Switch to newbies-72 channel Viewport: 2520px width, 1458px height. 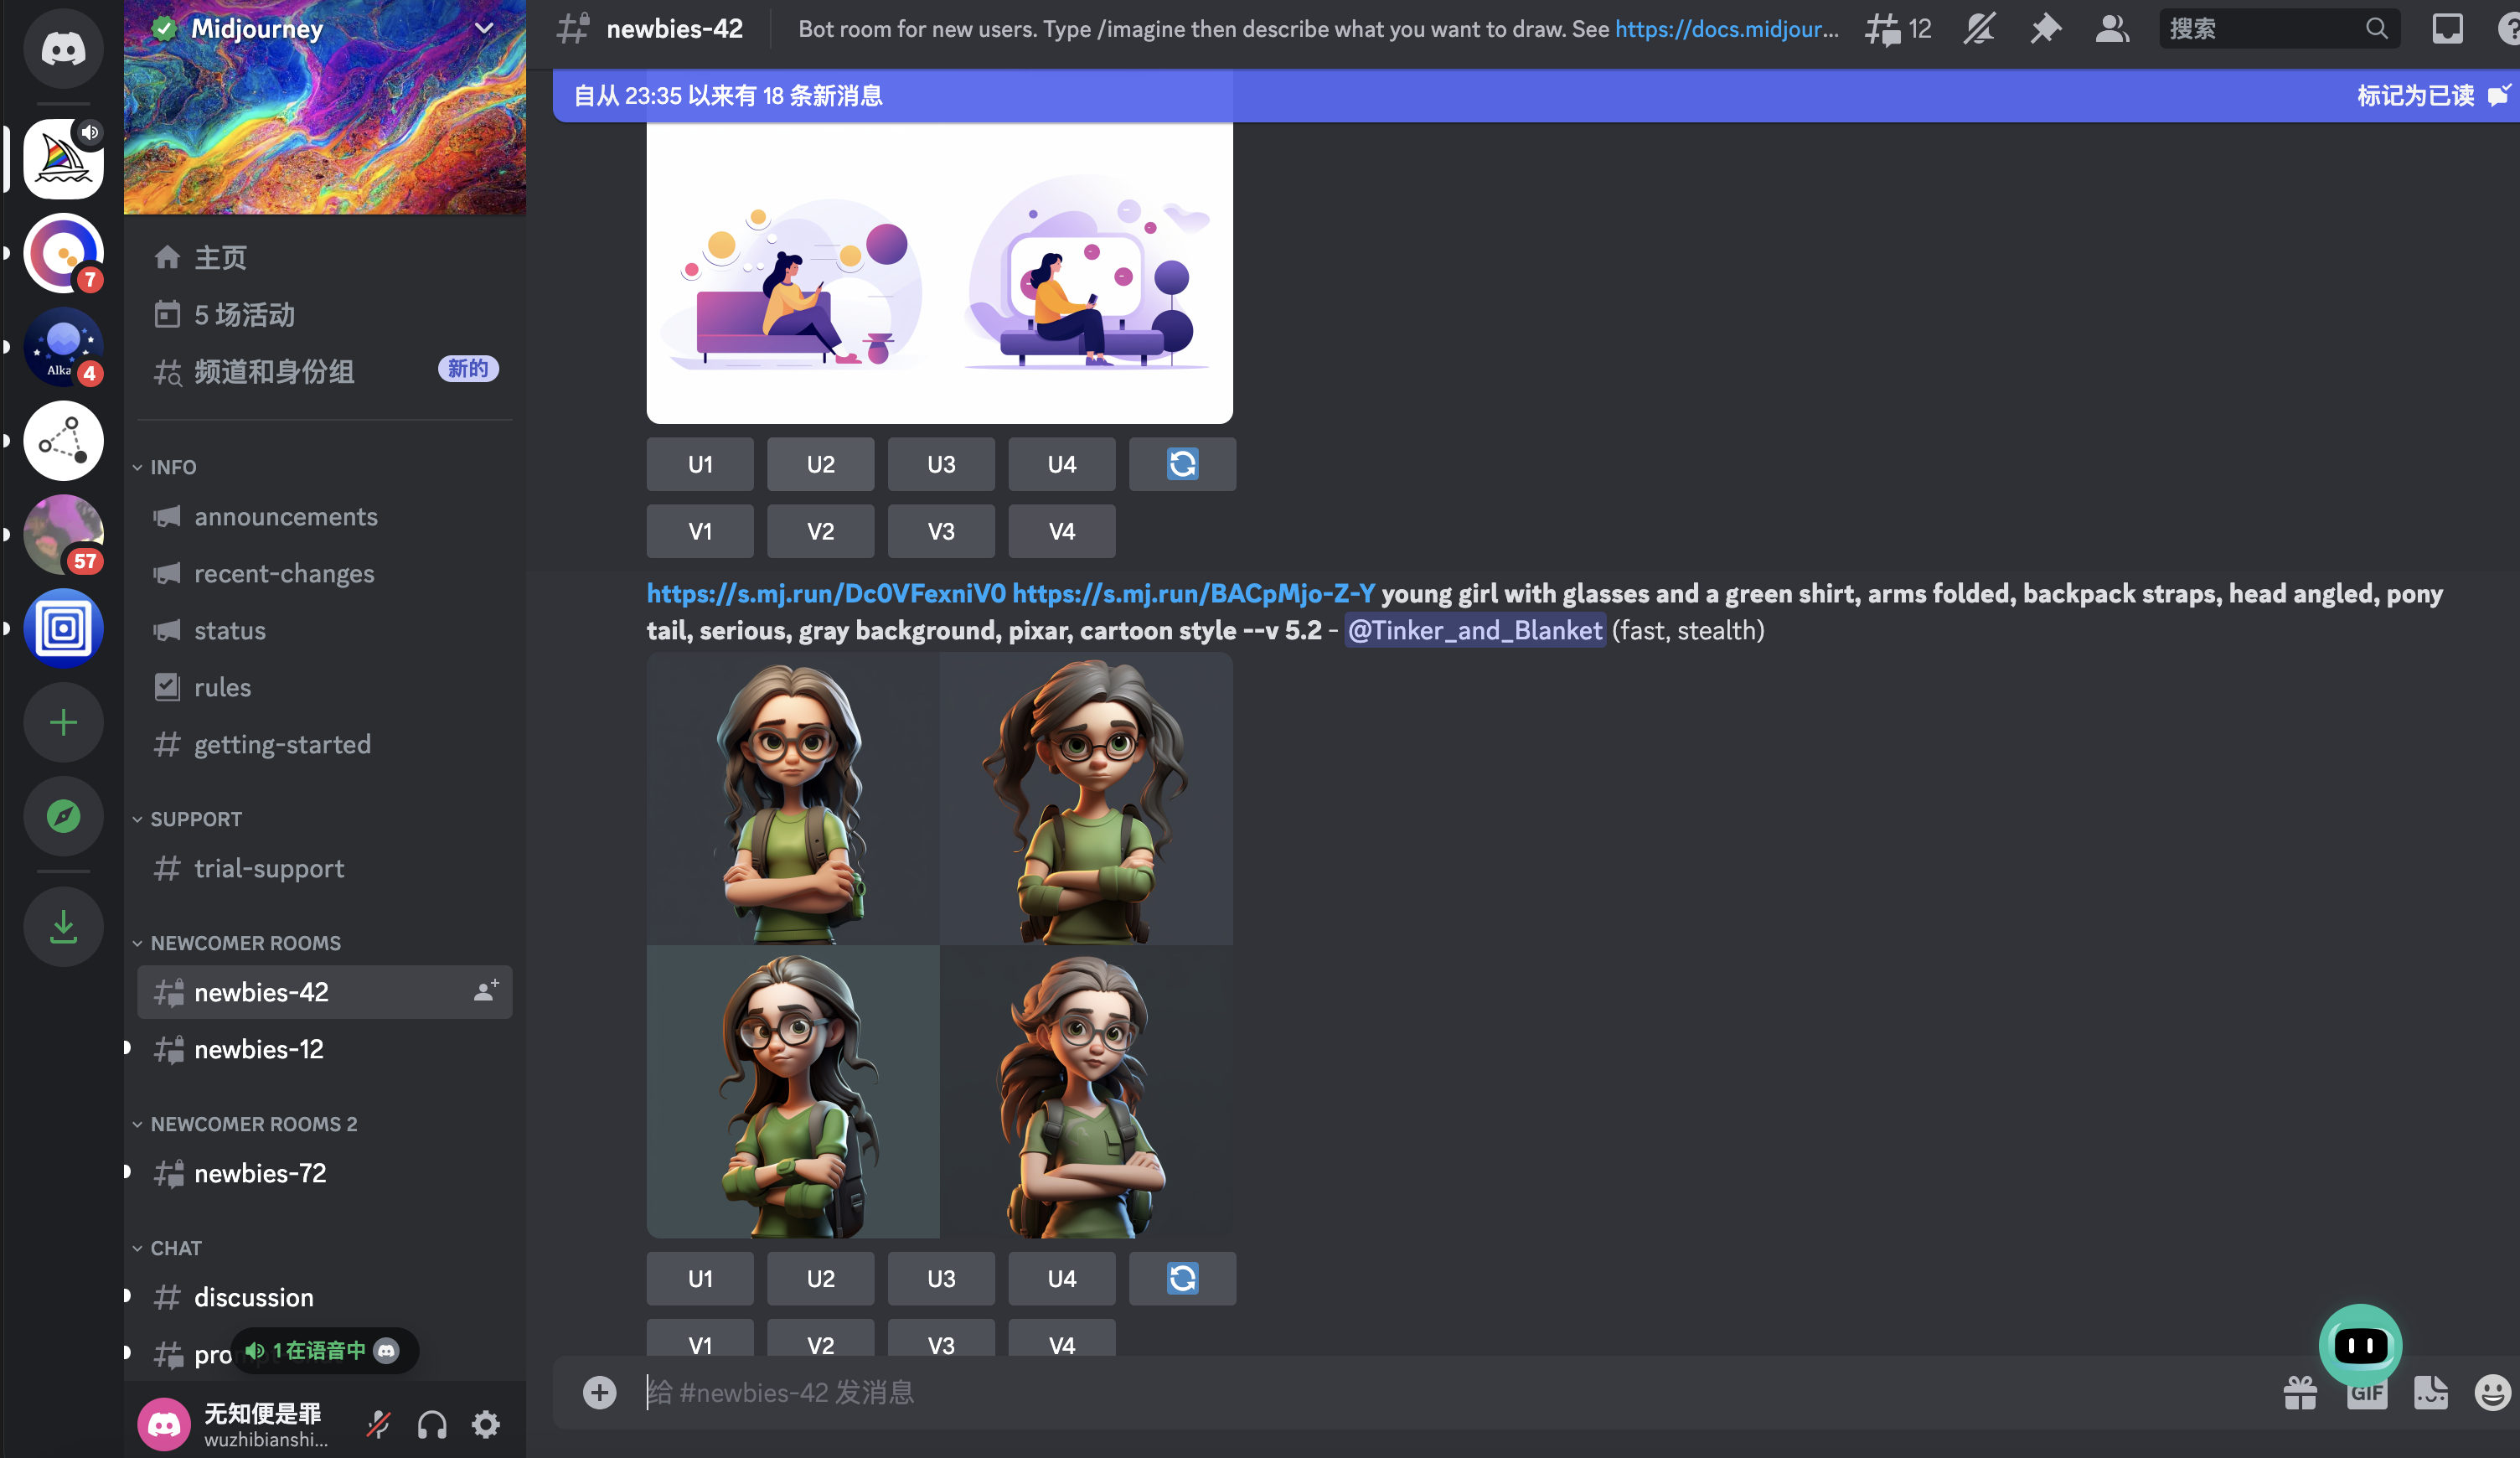point(324,1174)
